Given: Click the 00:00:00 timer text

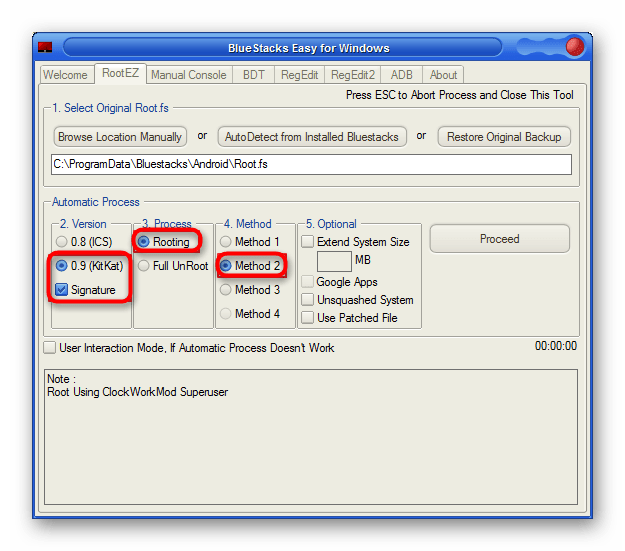Looking at the screenshot, I should [x=556, y=346].
